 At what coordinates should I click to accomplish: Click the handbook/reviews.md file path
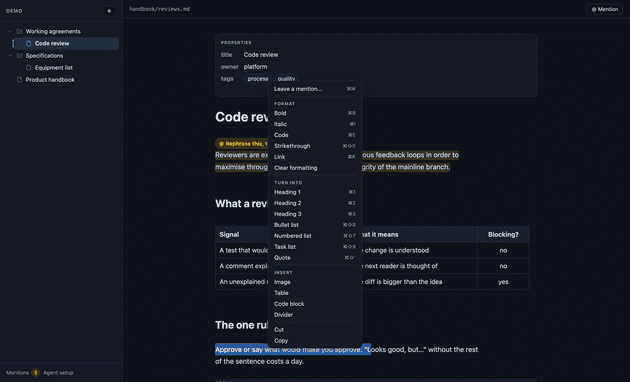click(x=160, y=9)
